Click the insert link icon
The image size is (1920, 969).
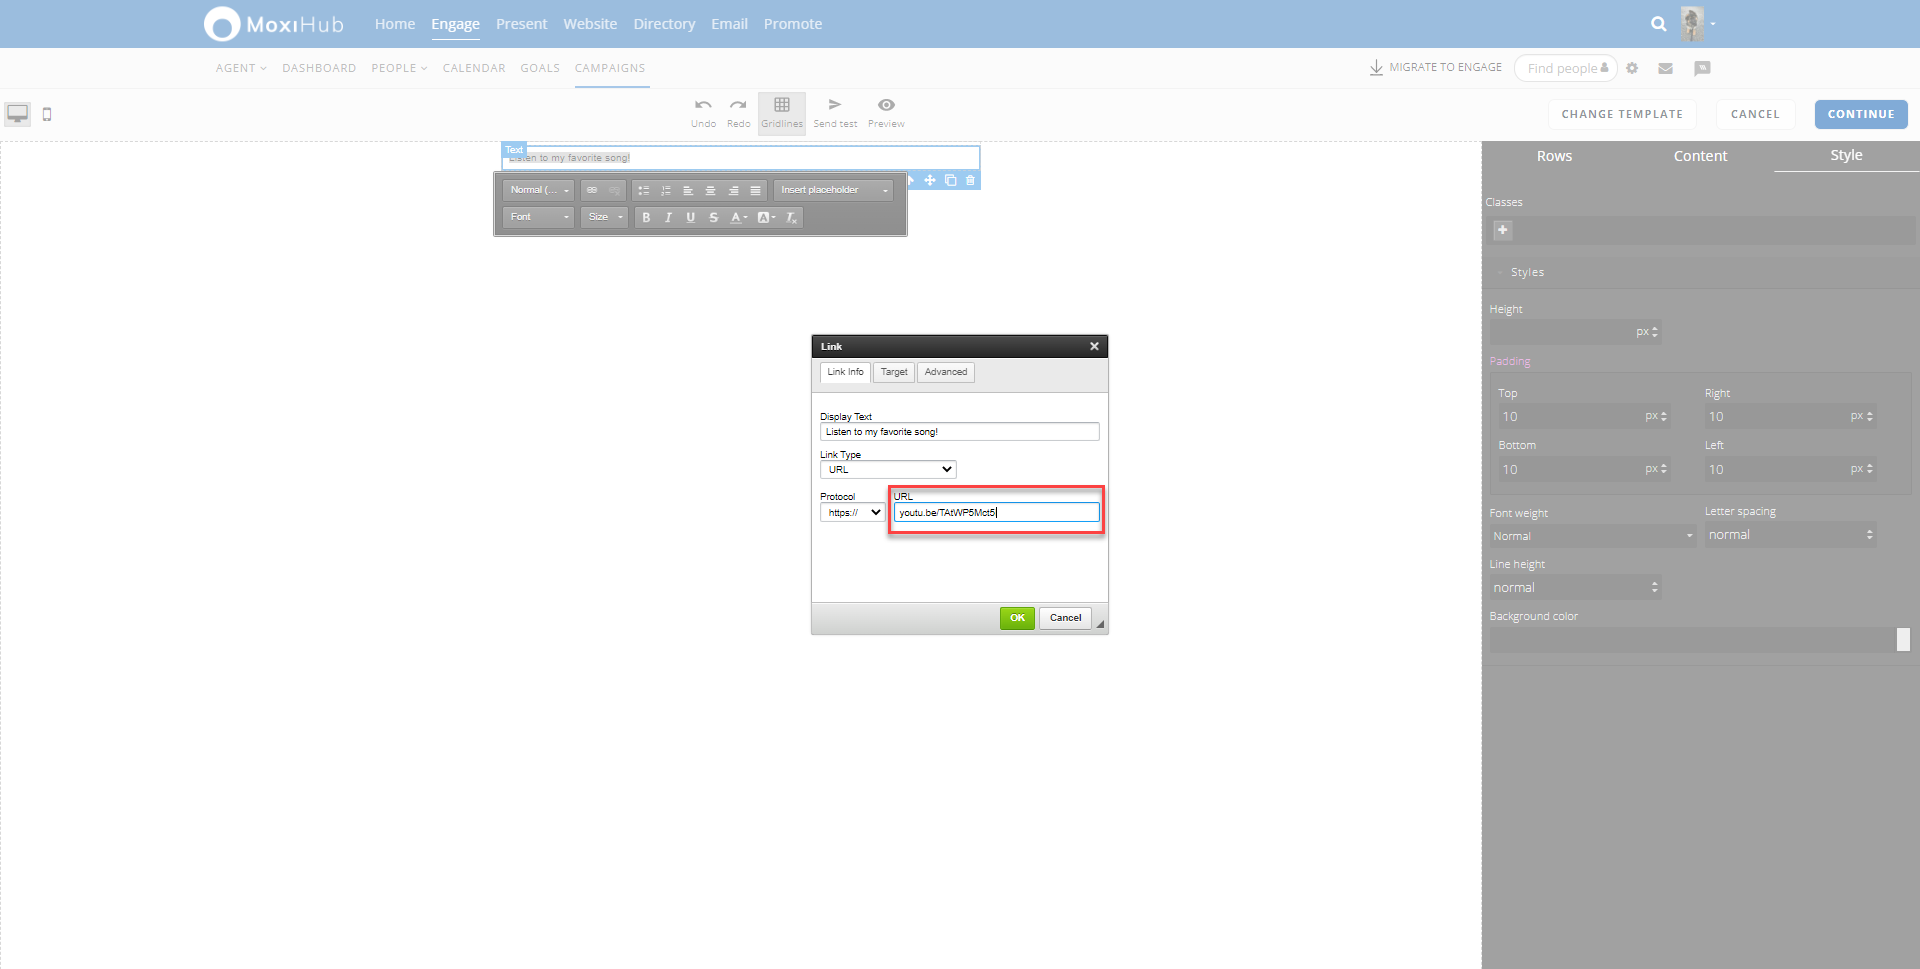(592, 190)
